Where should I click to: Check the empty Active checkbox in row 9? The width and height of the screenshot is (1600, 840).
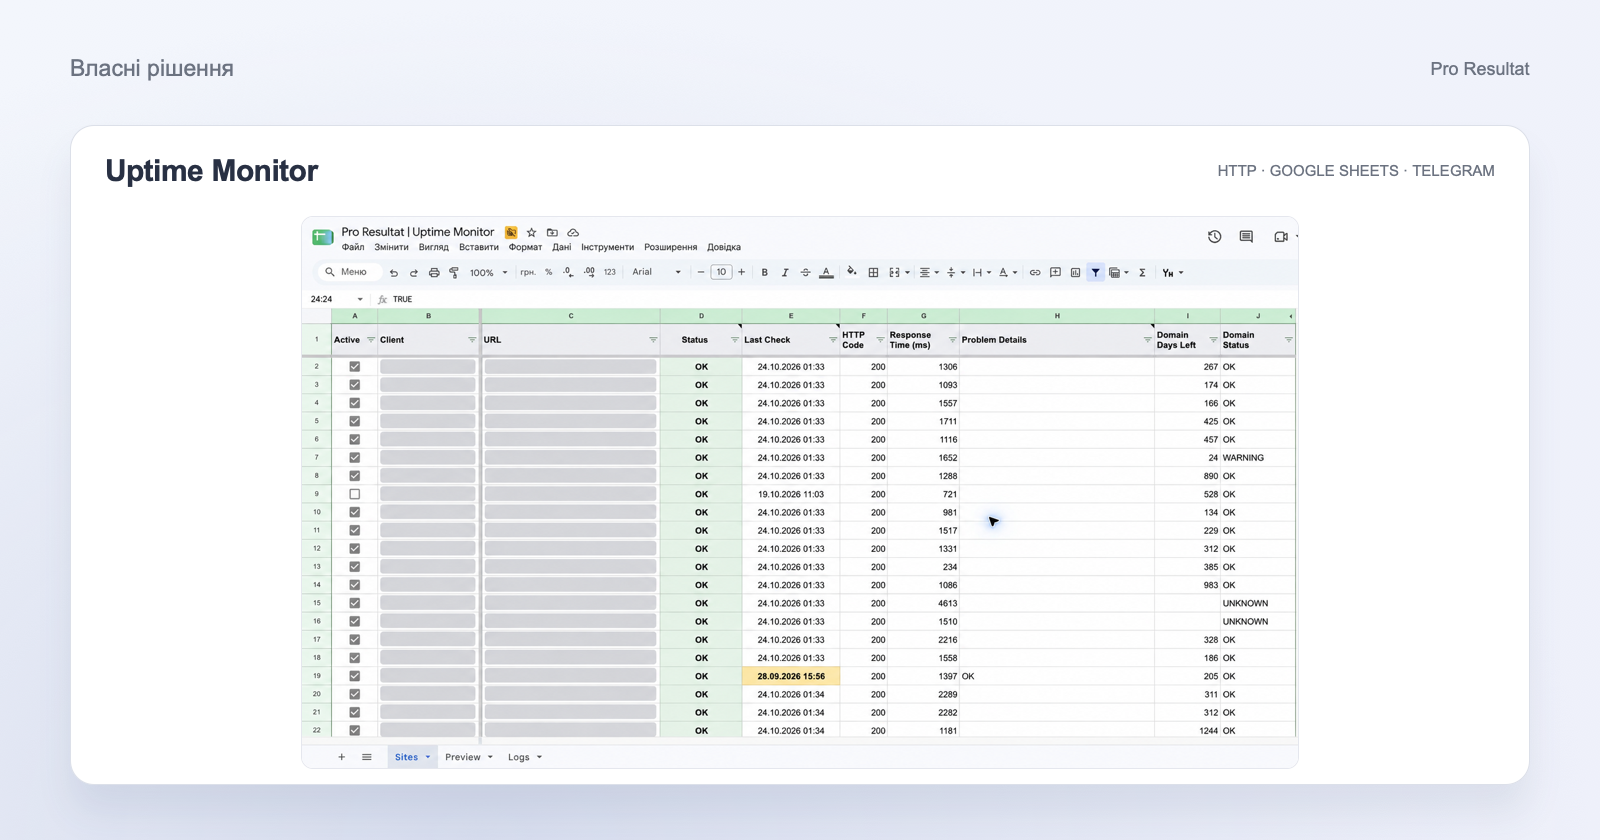(x=354, y=494)
